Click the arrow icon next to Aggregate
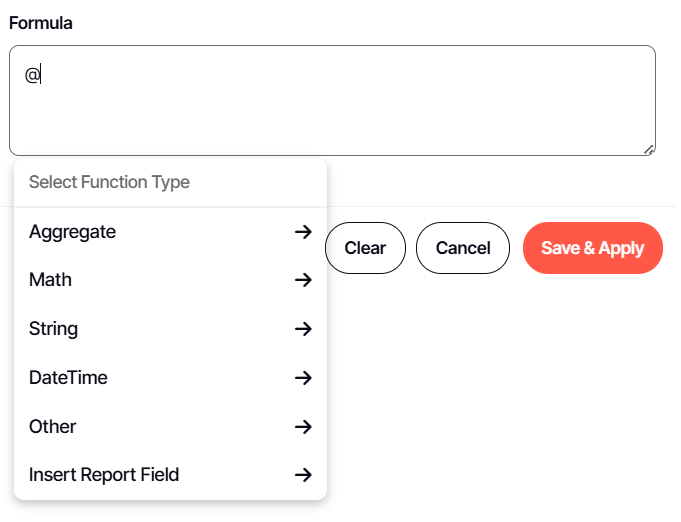This screenshot has height=522, width=681. click(303, 232)
